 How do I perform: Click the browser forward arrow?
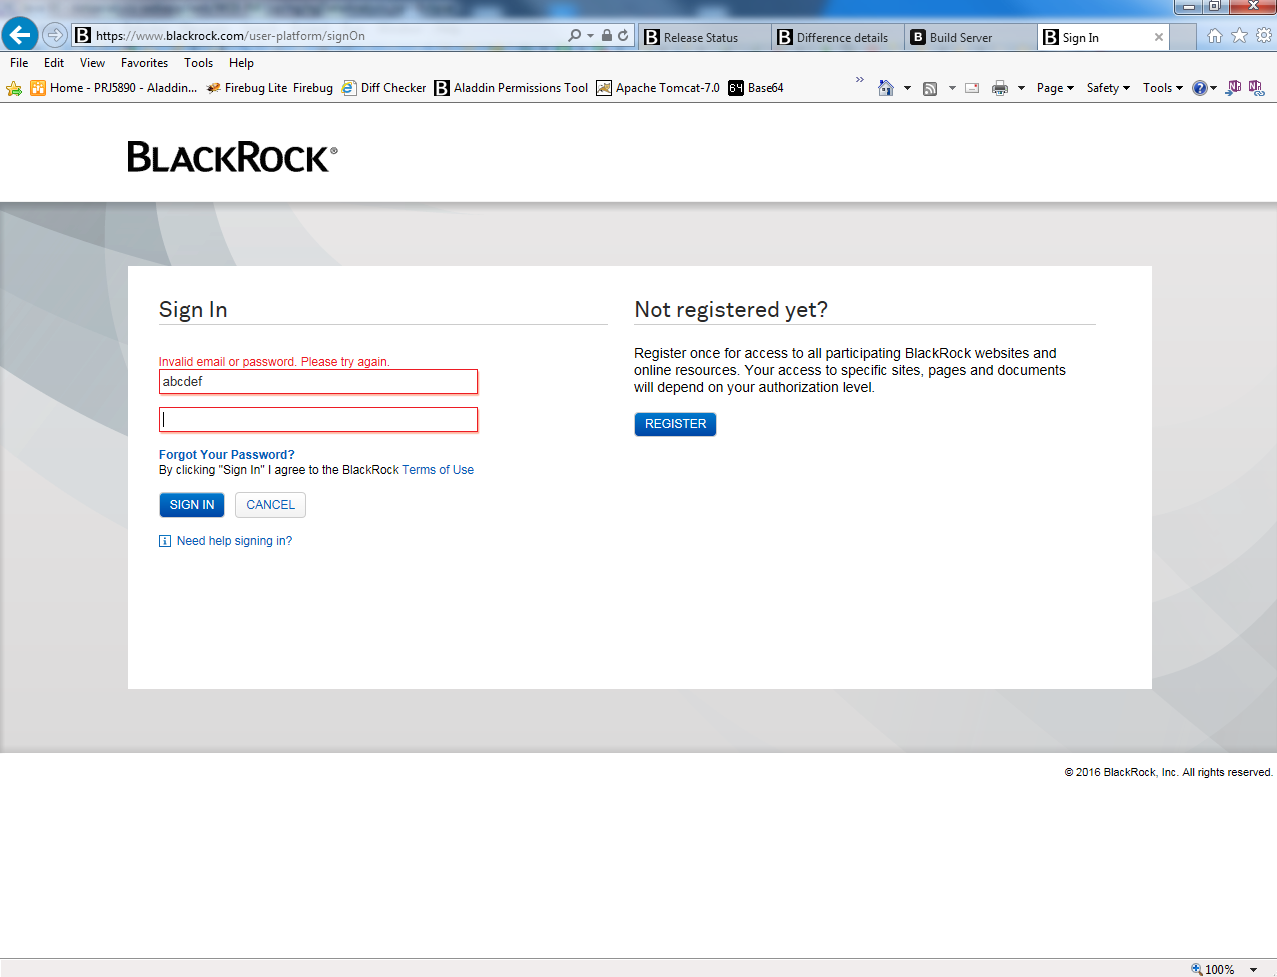(55, 35)
